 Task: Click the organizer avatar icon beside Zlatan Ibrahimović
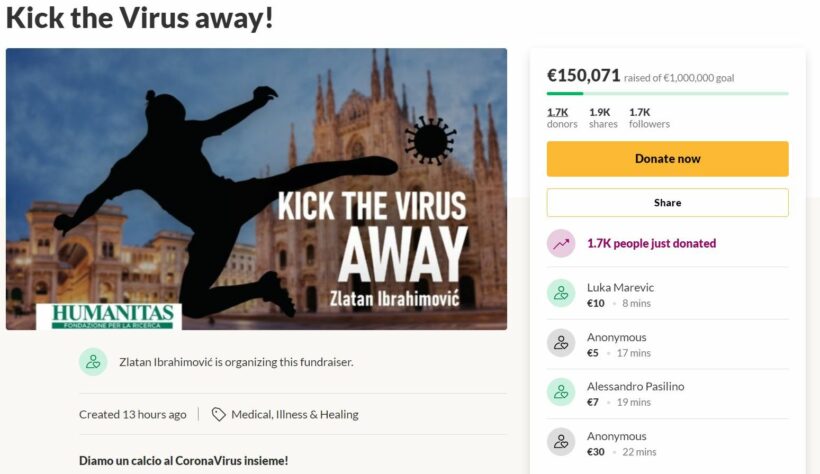93,362
